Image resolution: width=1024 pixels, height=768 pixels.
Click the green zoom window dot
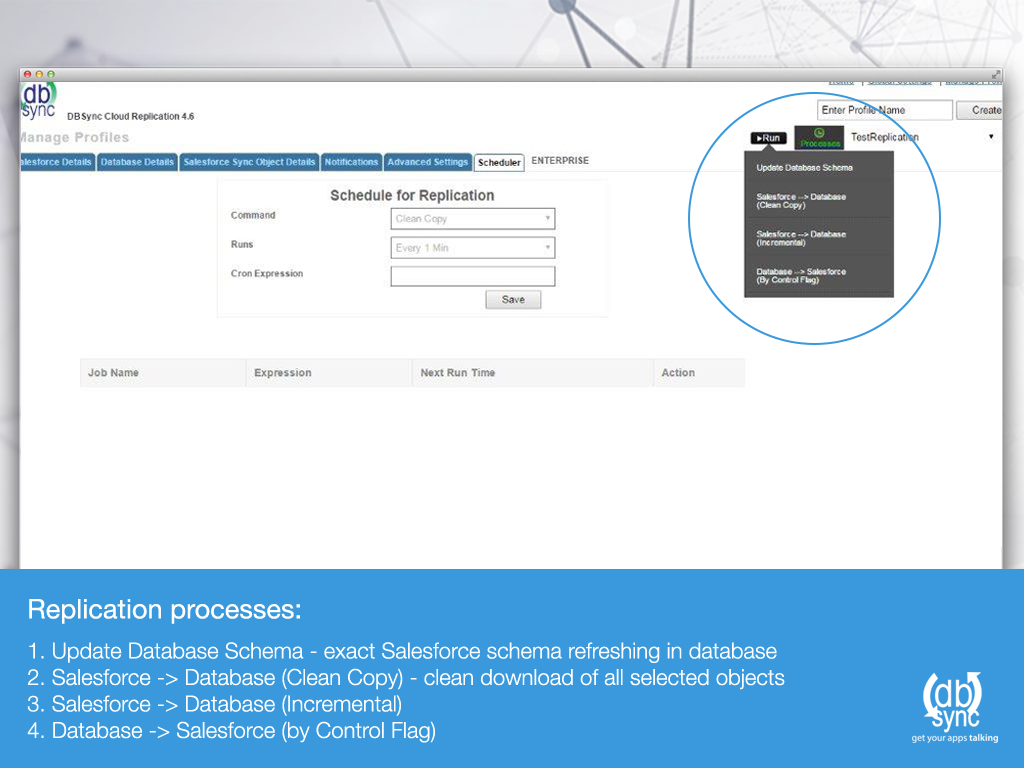click(x=51, y=74)
